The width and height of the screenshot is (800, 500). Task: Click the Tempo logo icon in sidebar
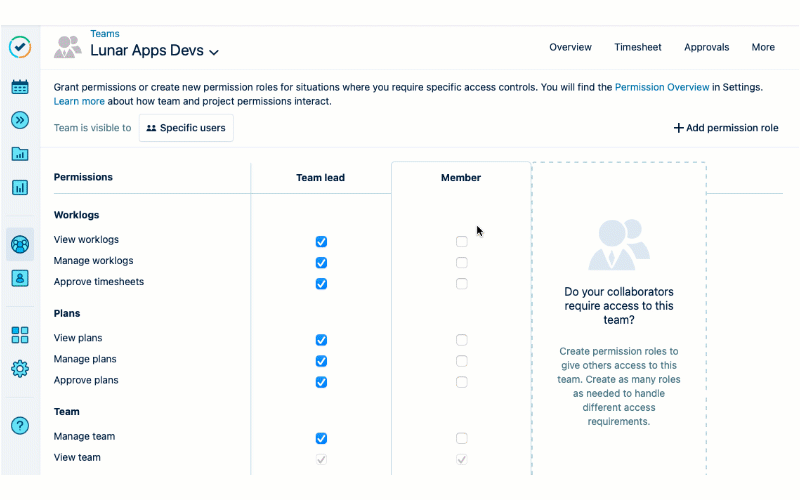(20, 47)
